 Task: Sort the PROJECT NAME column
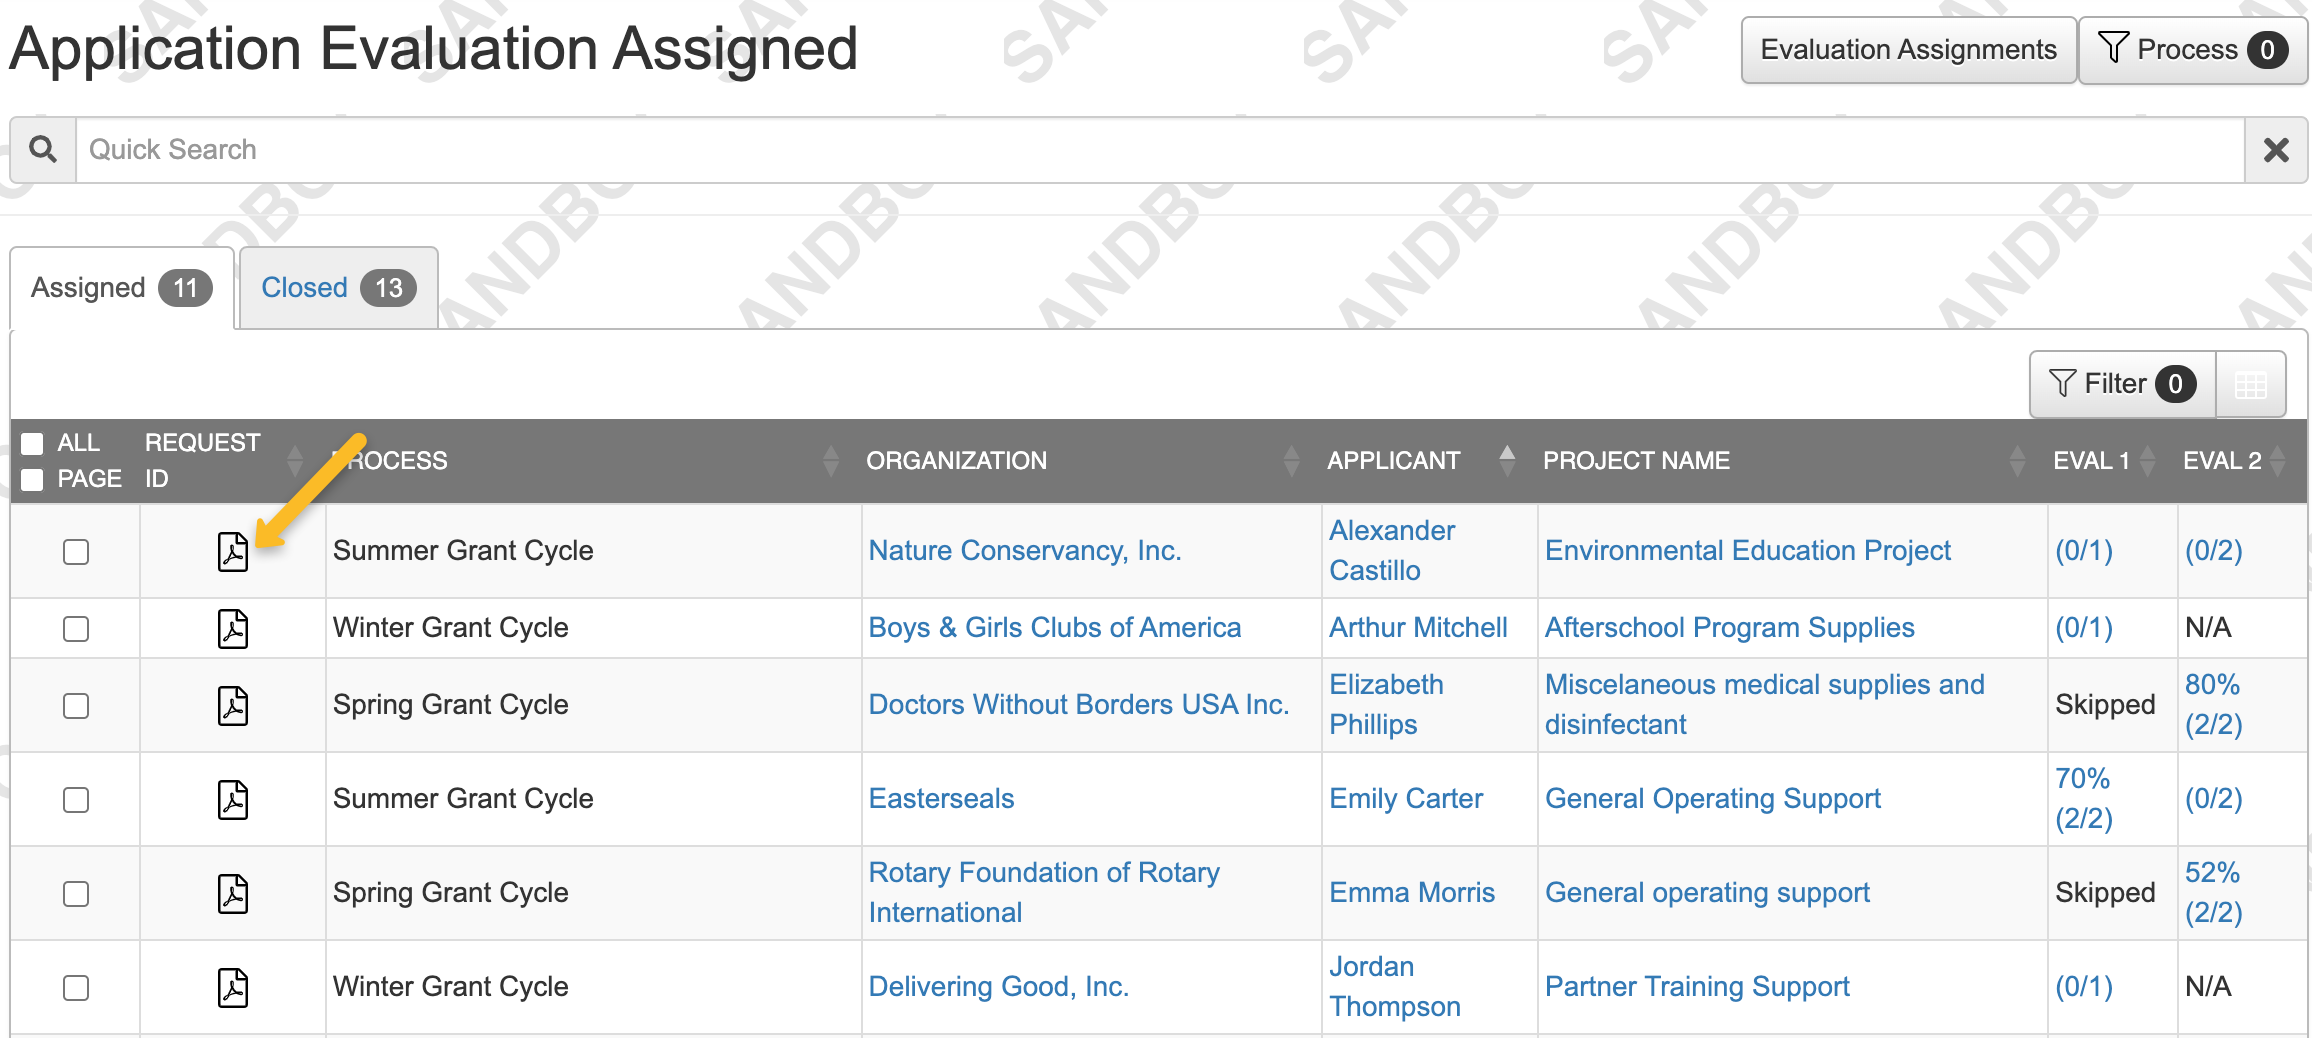click(2016, 460)
